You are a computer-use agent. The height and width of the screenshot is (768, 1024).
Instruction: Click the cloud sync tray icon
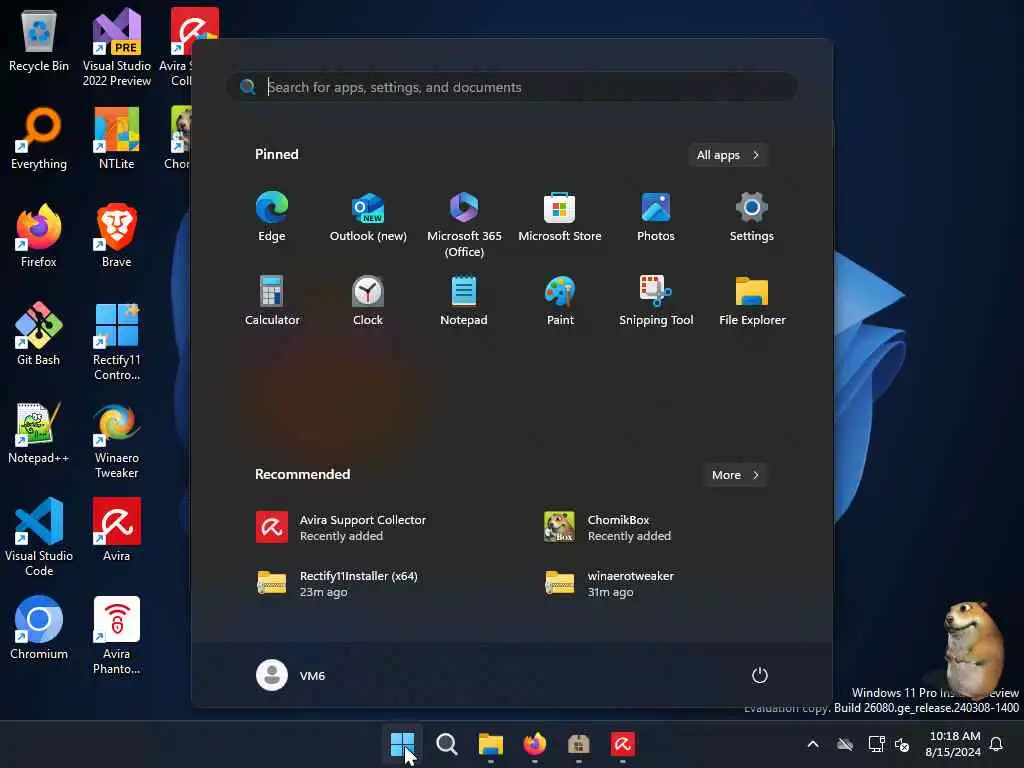pos(845,744)
